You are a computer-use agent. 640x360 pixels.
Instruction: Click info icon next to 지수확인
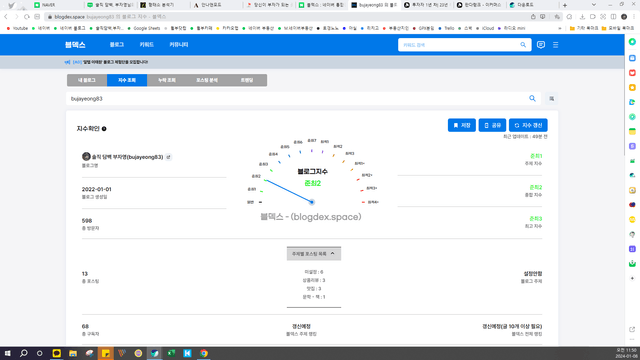pyautogui.click(x=104, y=129)
